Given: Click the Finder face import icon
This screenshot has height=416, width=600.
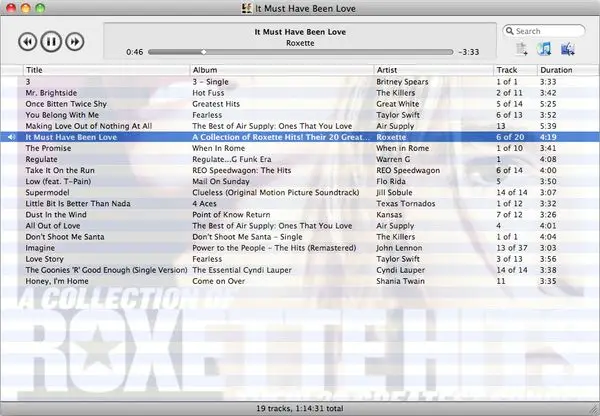Looking at the screenshot, I should (568, 49).
